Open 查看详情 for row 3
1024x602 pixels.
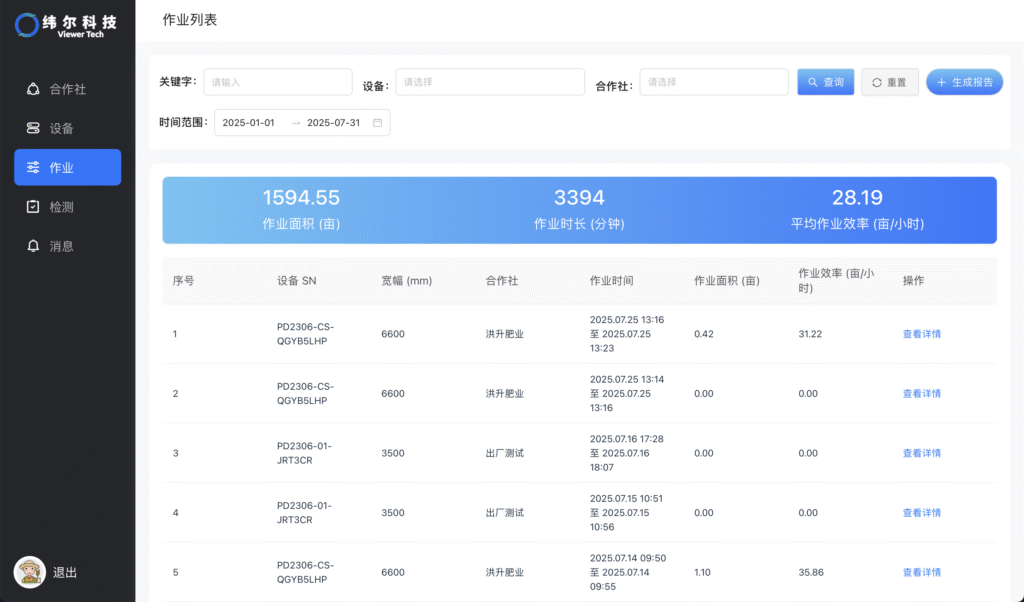pyautogui.click(x=921, y=453)
